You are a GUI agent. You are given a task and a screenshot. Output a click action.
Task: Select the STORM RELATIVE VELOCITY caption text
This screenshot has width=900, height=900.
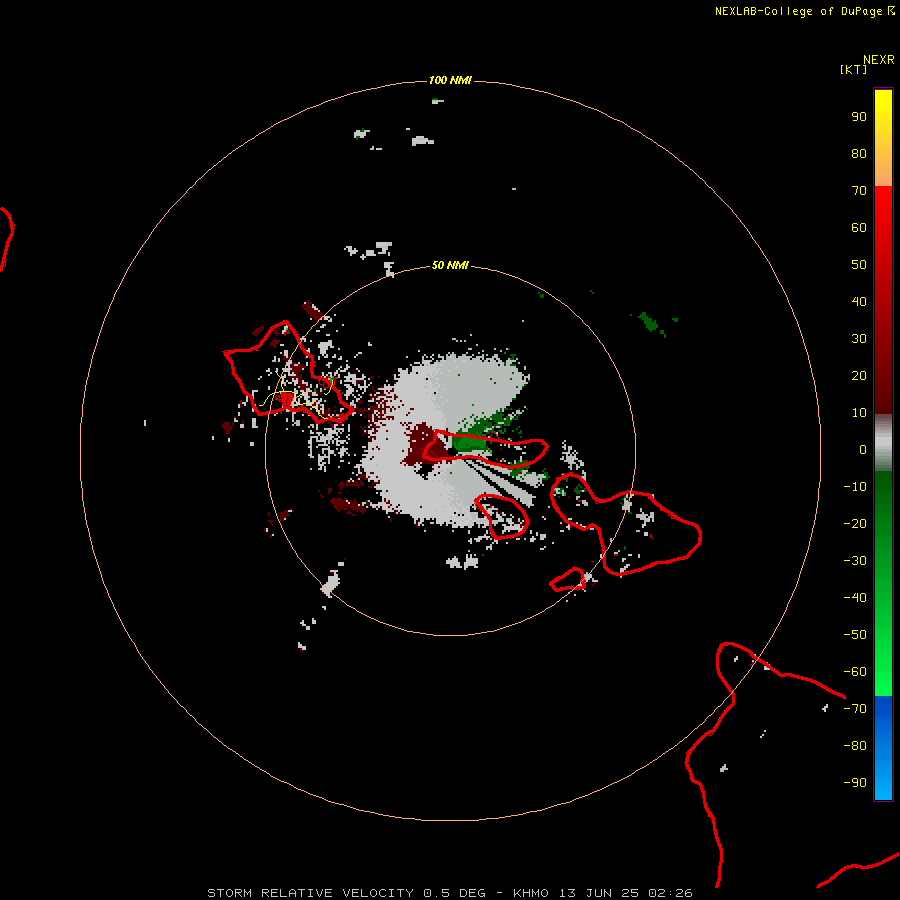coord(310,893)
